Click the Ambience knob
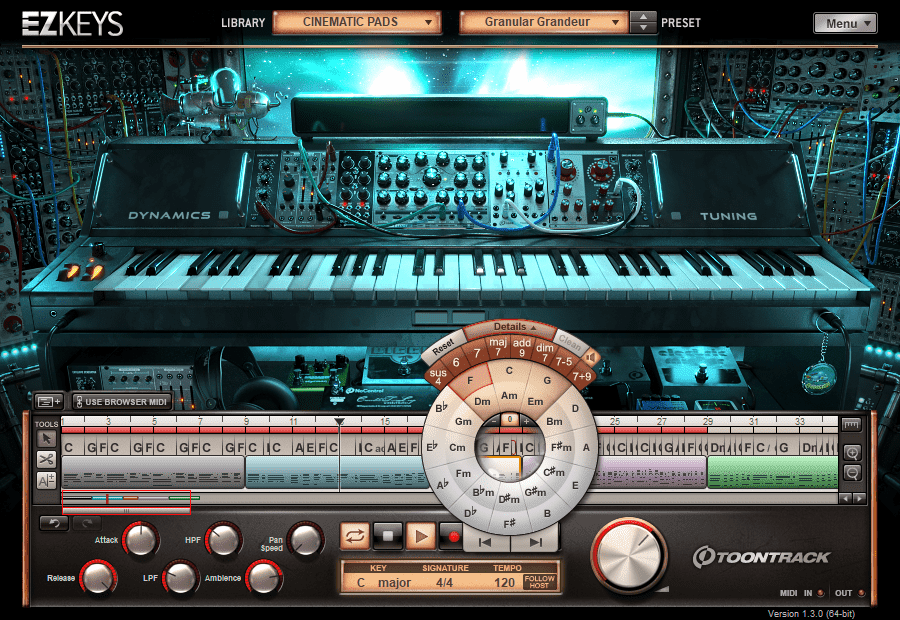 point(264,578)
